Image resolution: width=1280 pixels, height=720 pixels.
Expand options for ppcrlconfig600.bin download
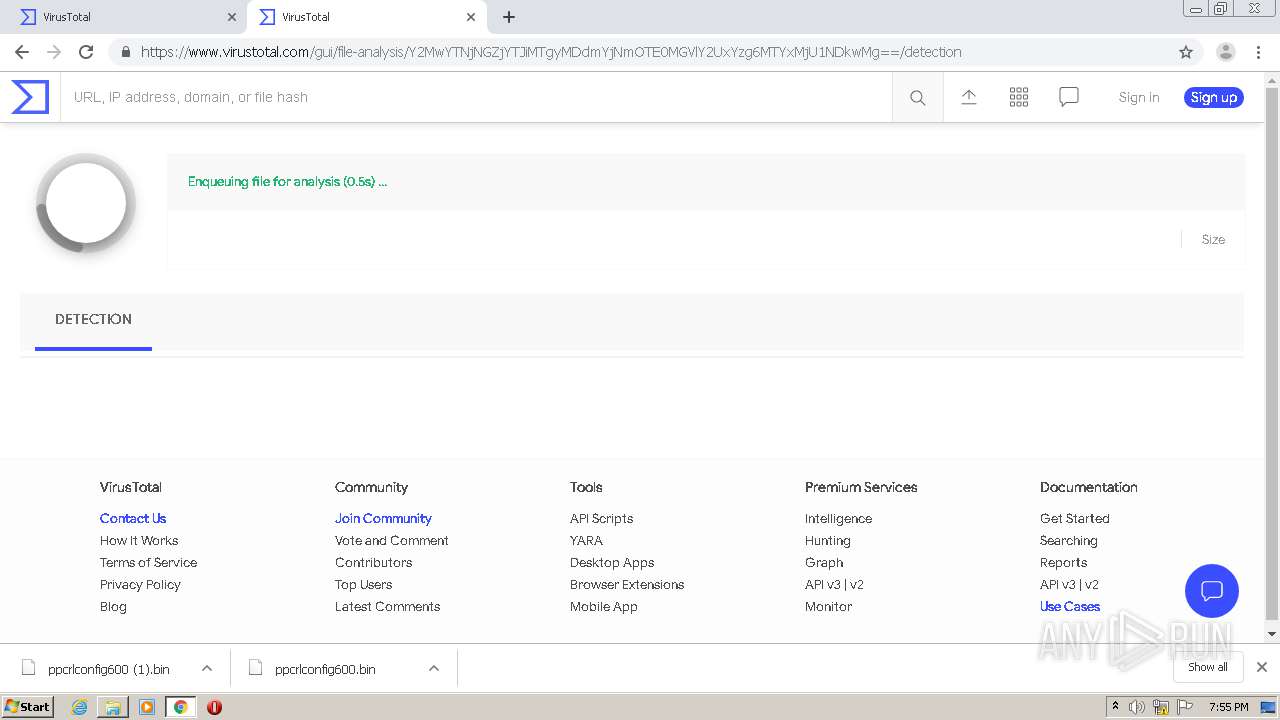[434, 668]
